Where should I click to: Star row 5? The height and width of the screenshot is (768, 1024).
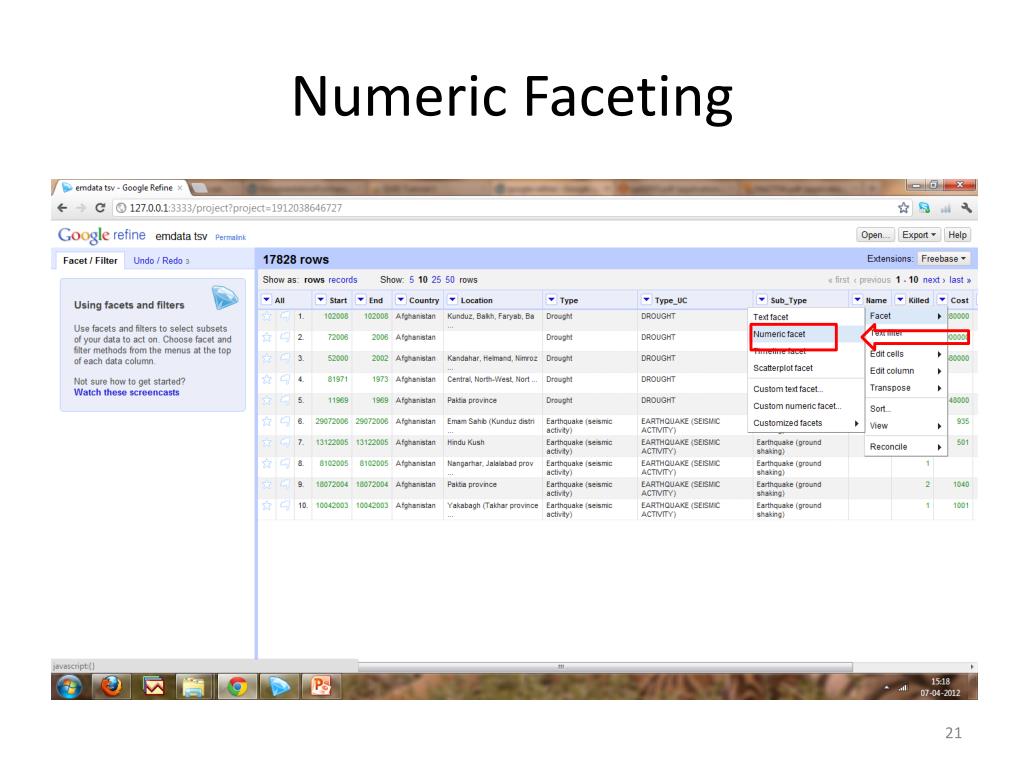pos(266,400)
